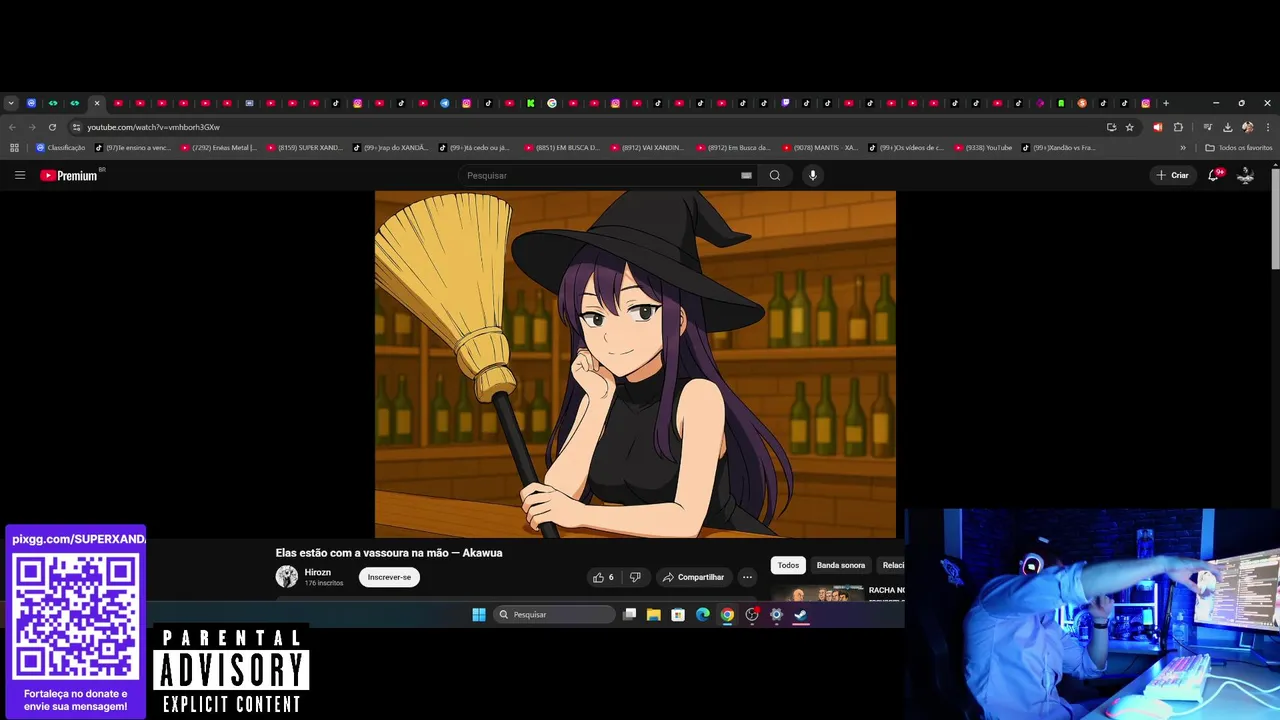This screenshot has width=1280, height=720.
Task: Open Chrome extensions puzzle icon
Action: point(1178,127)
